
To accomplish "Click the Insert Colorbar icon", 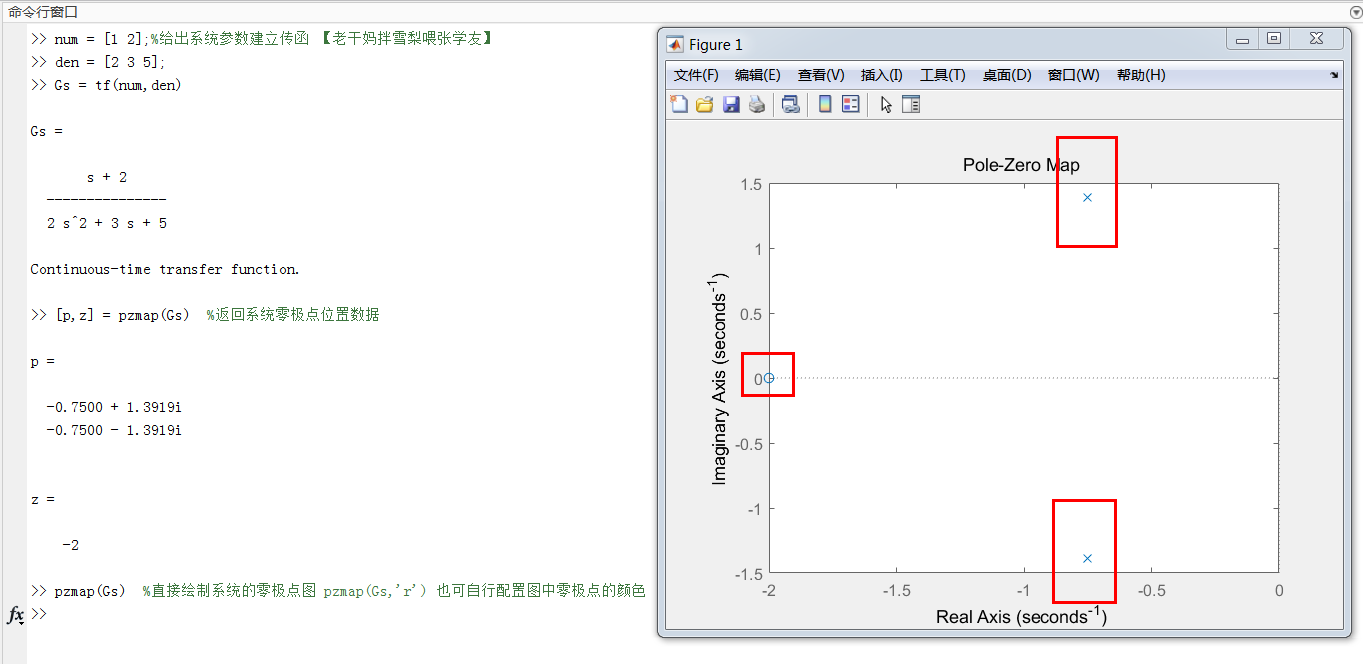I will point(825,104).
